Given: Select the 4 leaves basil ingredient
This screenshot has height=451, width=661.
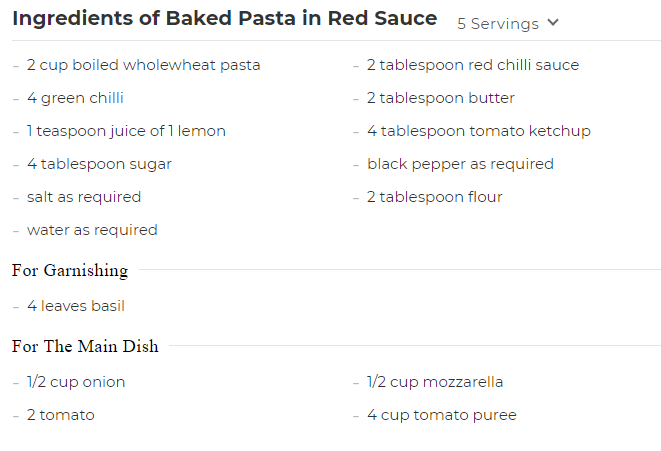Looking at the screenshot, I should coord(75,306).
